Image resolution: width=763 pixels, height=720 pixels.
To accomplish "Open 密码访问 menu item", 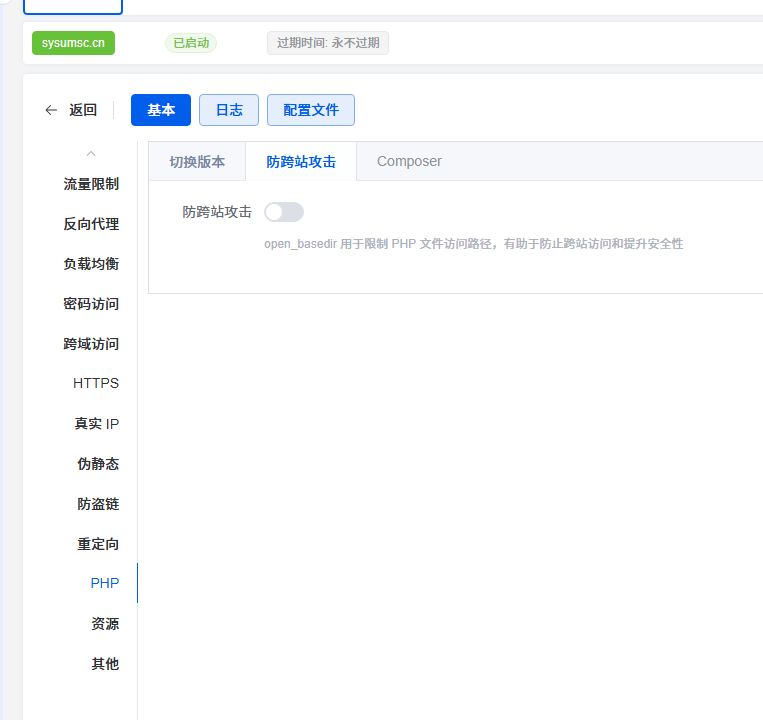I will (x=91, y=304).
